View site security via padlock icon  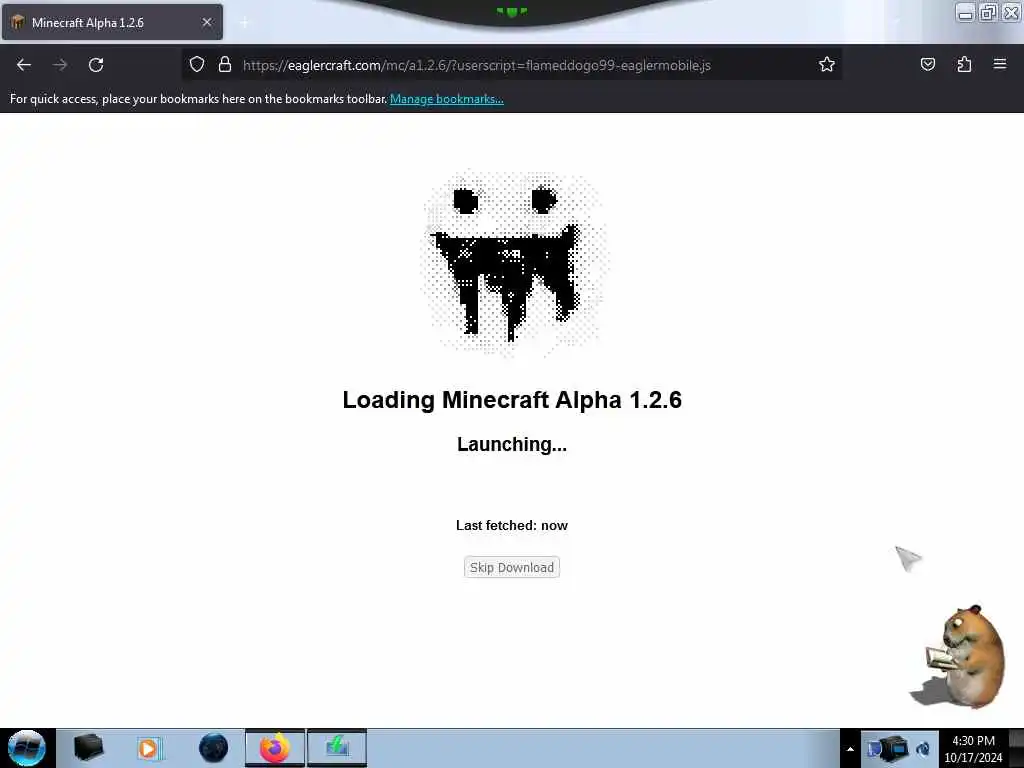click(x=225, y=65)
